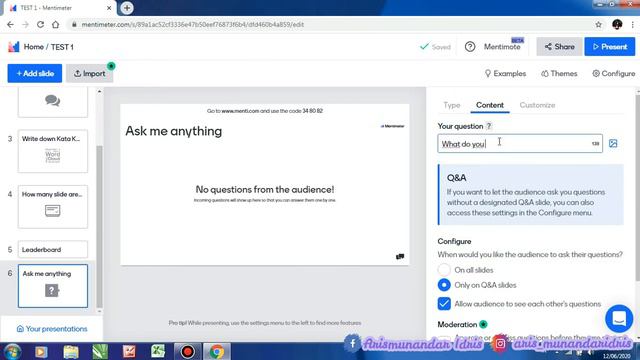
Task: Open the Mentimote beta link
Action: (502, 47)
